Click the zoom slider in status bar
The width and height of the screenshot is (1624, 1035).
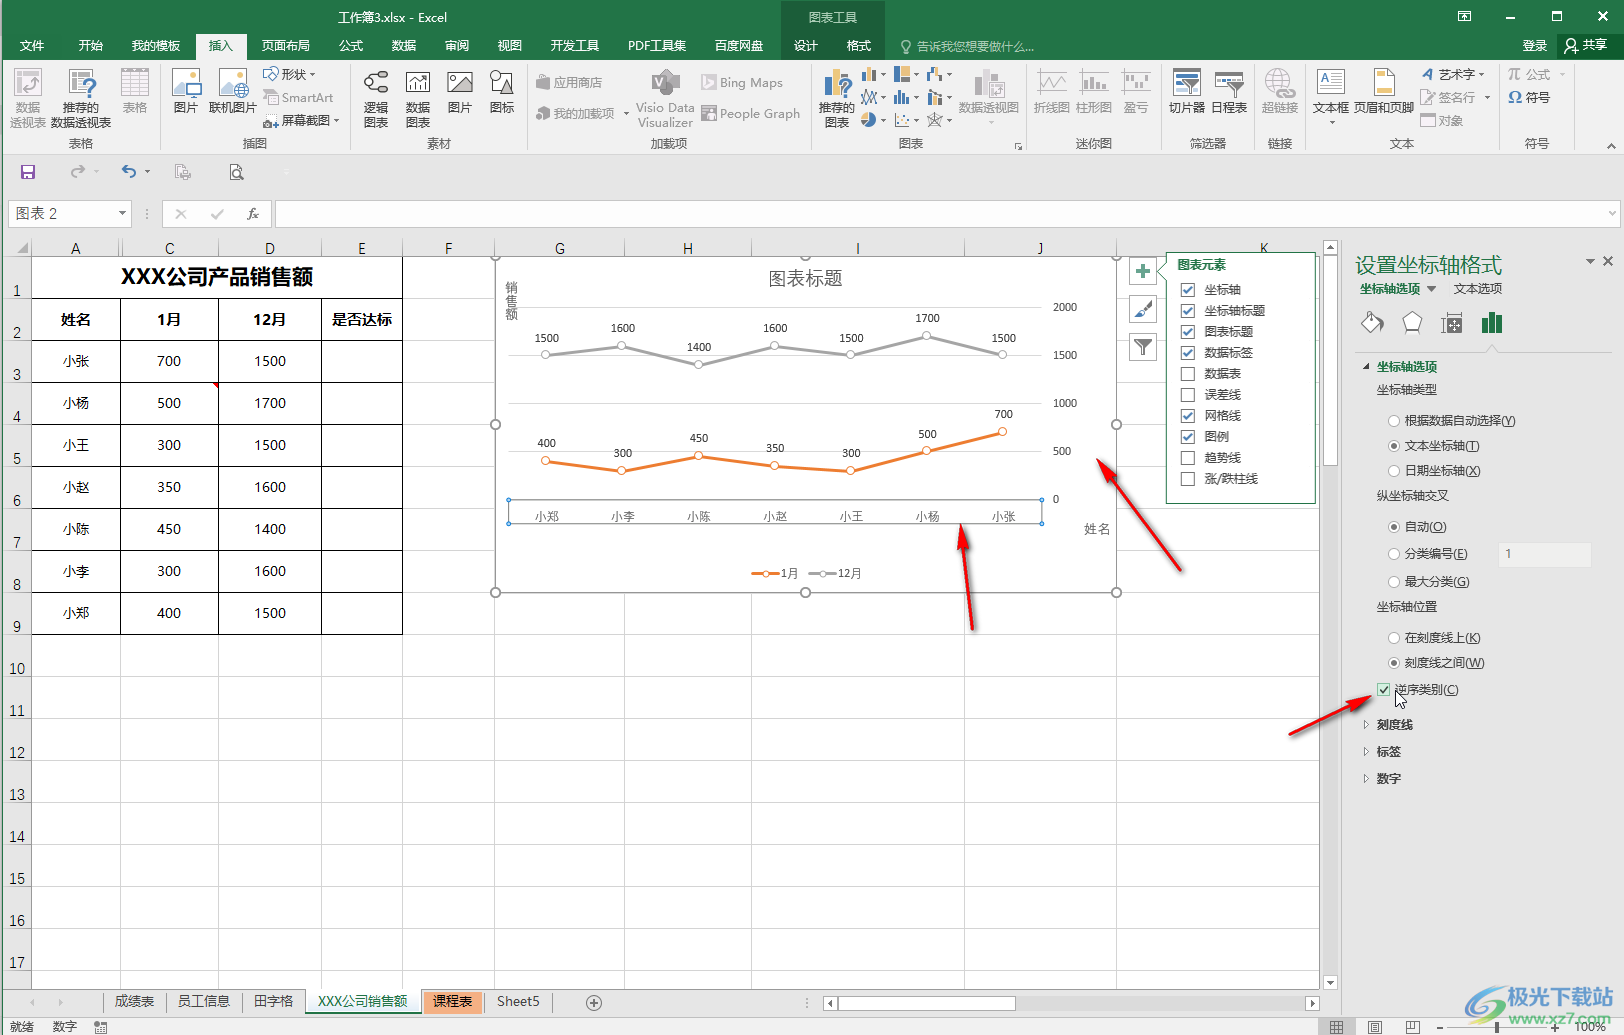pos(1497,1027)
